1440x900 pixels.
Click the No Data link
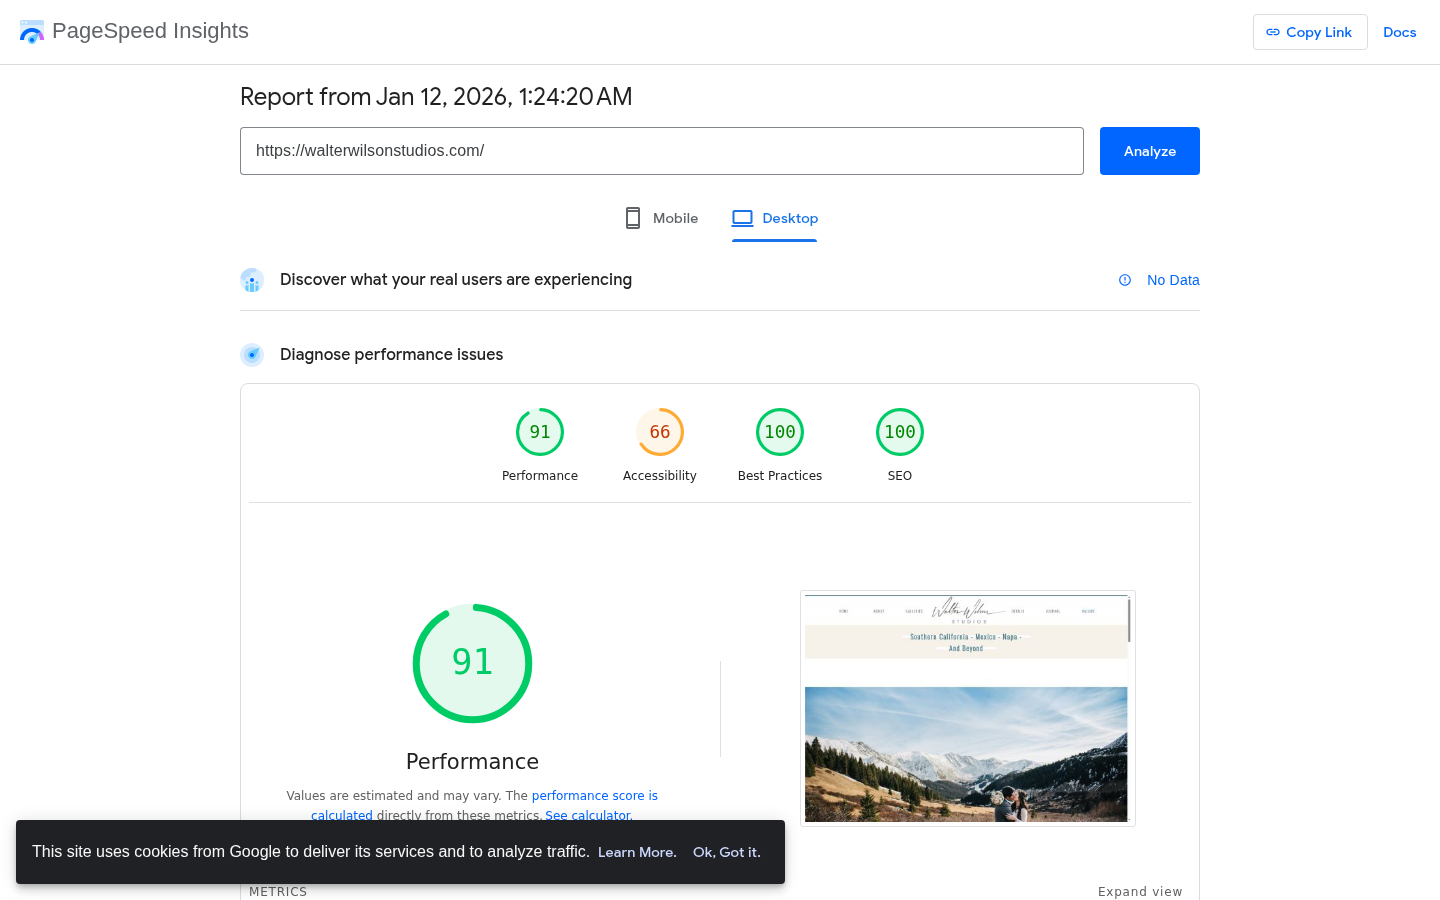[1172, 280]
